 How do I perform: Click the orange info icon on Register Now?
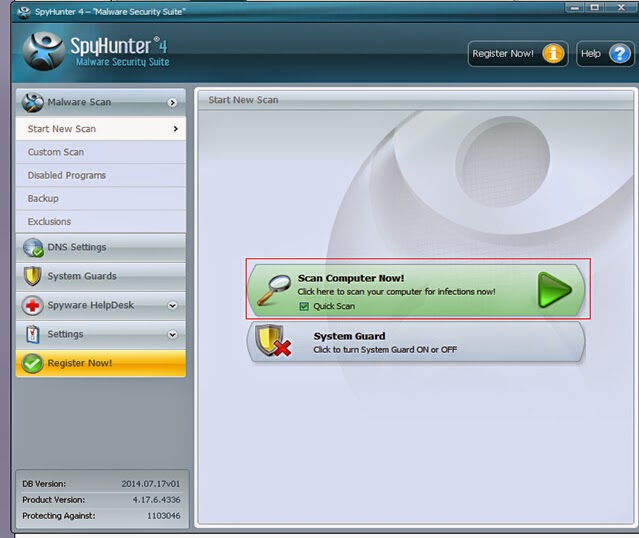click(553, 53)
